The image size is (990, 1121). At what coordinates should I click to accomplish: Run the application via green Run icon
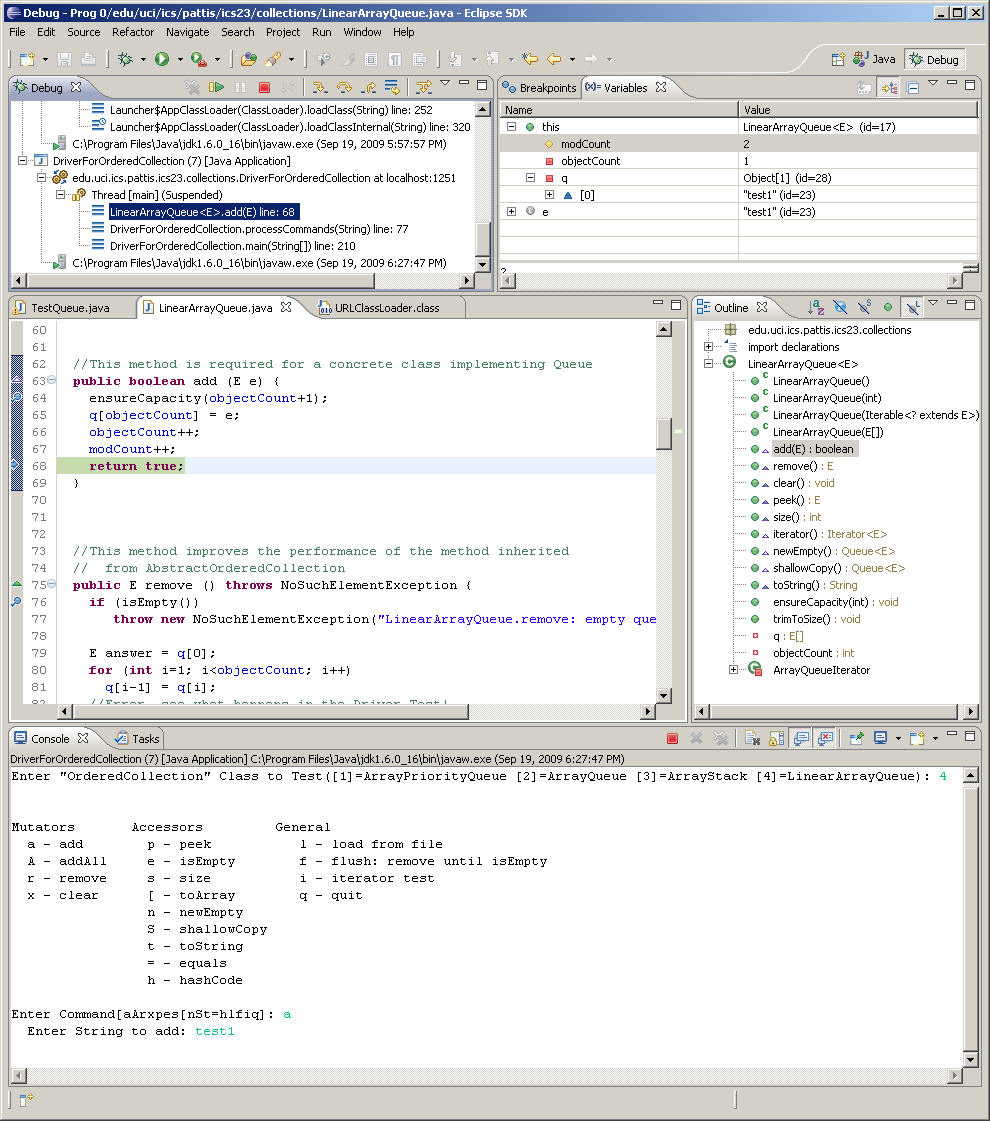(162, 58)
